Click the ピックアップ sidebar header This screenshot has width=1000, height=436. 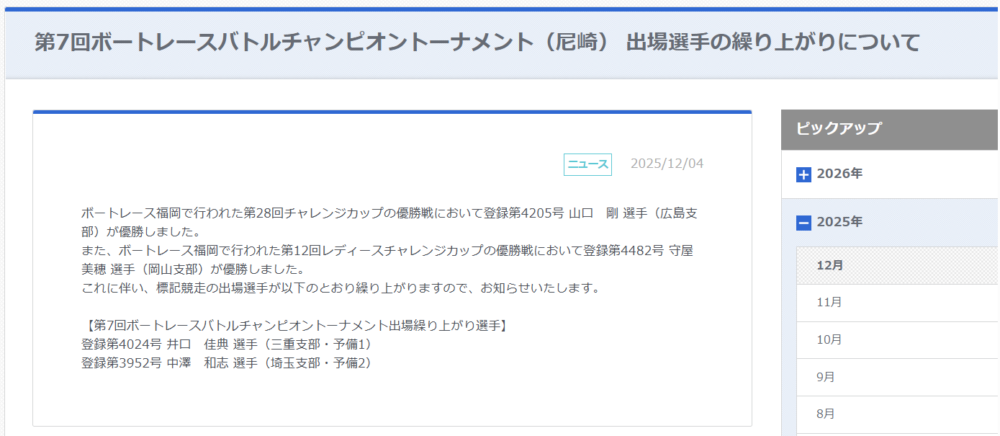[839, 128]
